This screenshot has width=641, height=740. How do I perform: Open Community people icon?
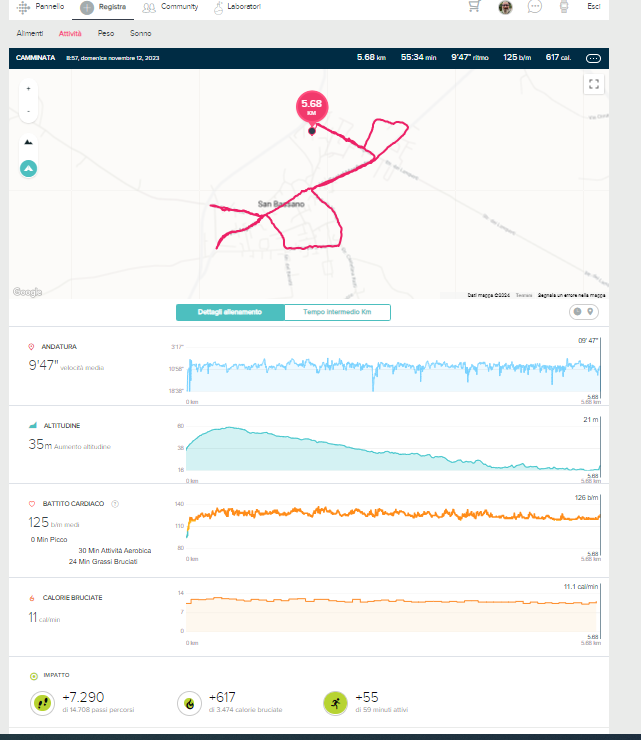(149, 8)
